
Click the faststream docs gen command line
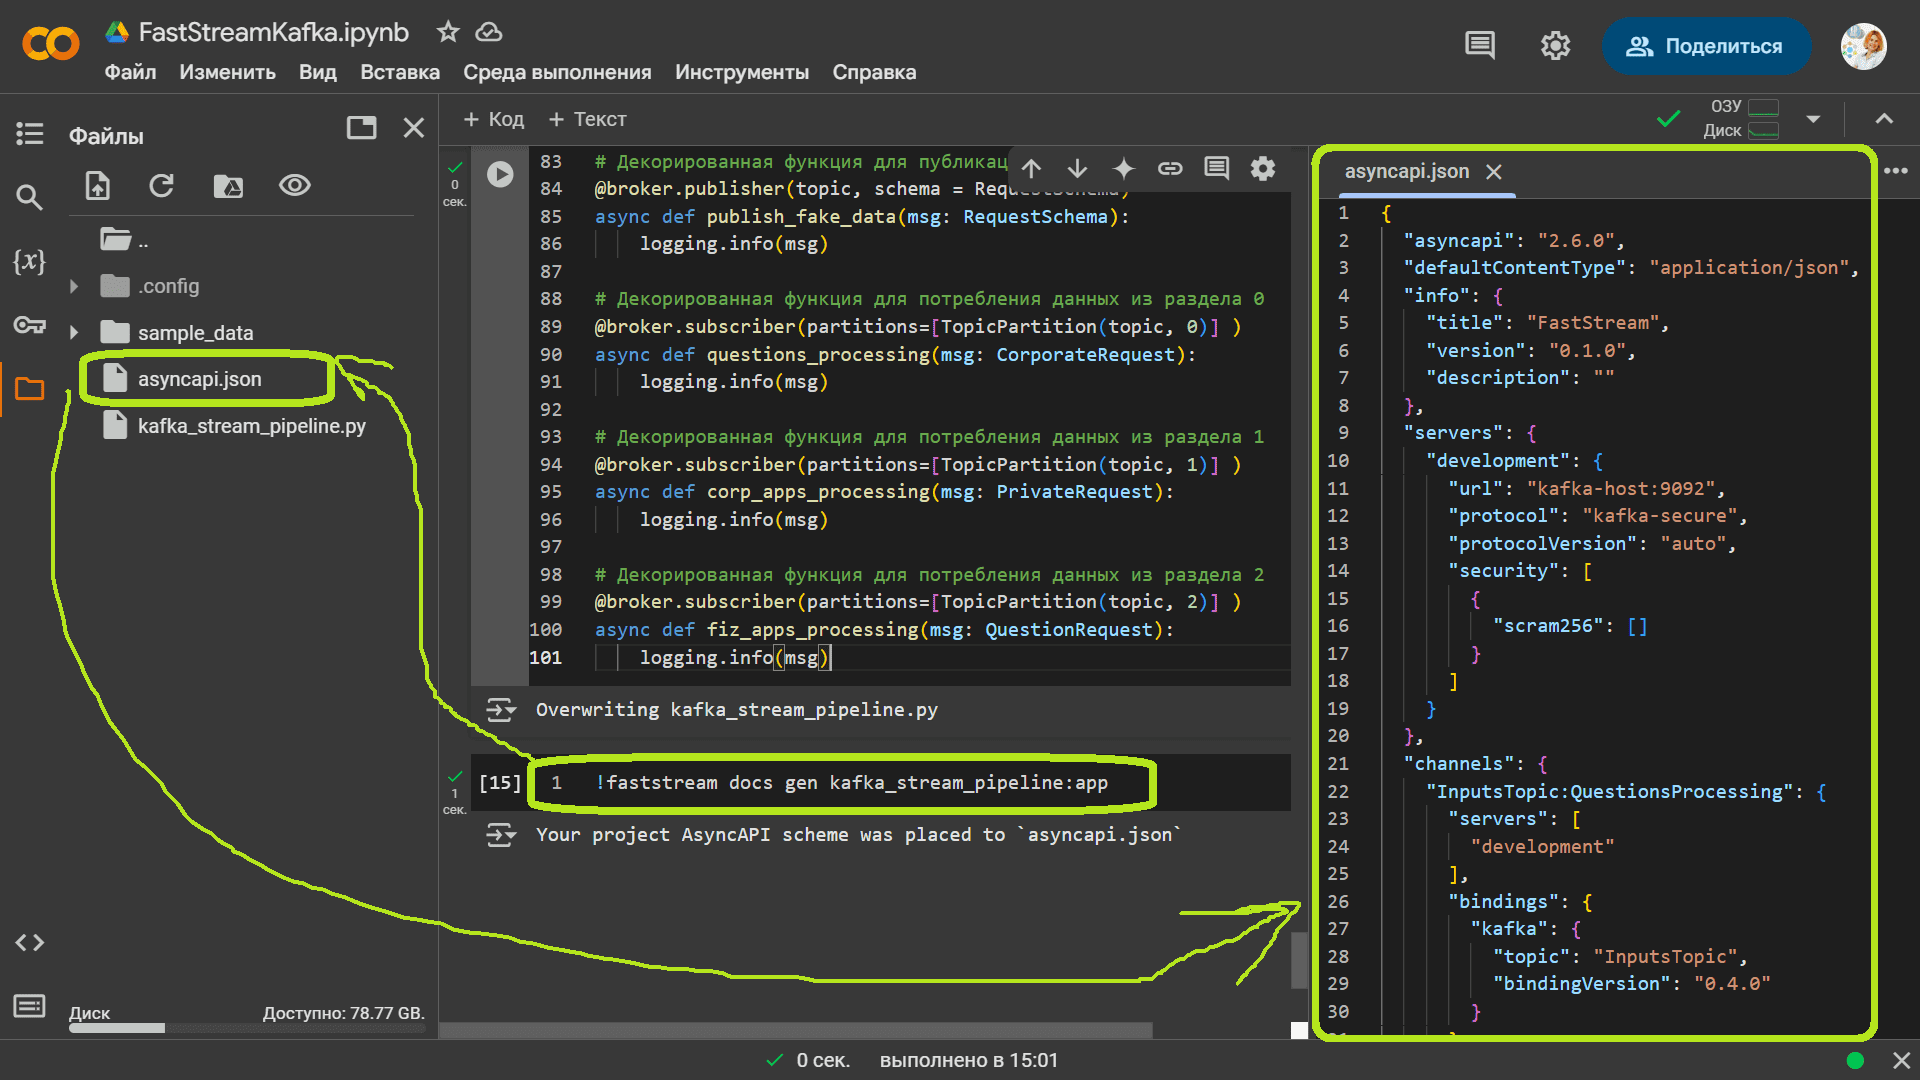pyautogui.click(x=852, y=783)
